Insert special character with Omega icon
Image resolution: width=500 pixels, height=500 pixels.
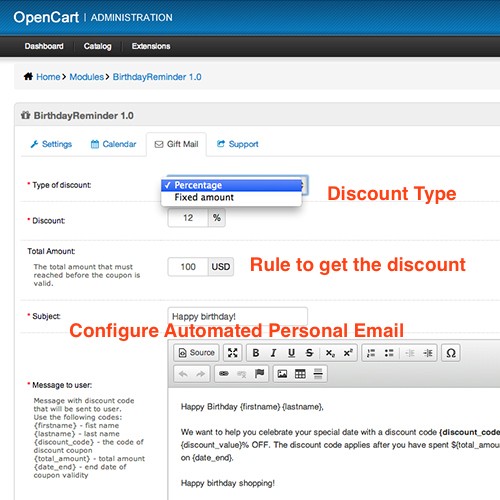(x=451, y=353)
